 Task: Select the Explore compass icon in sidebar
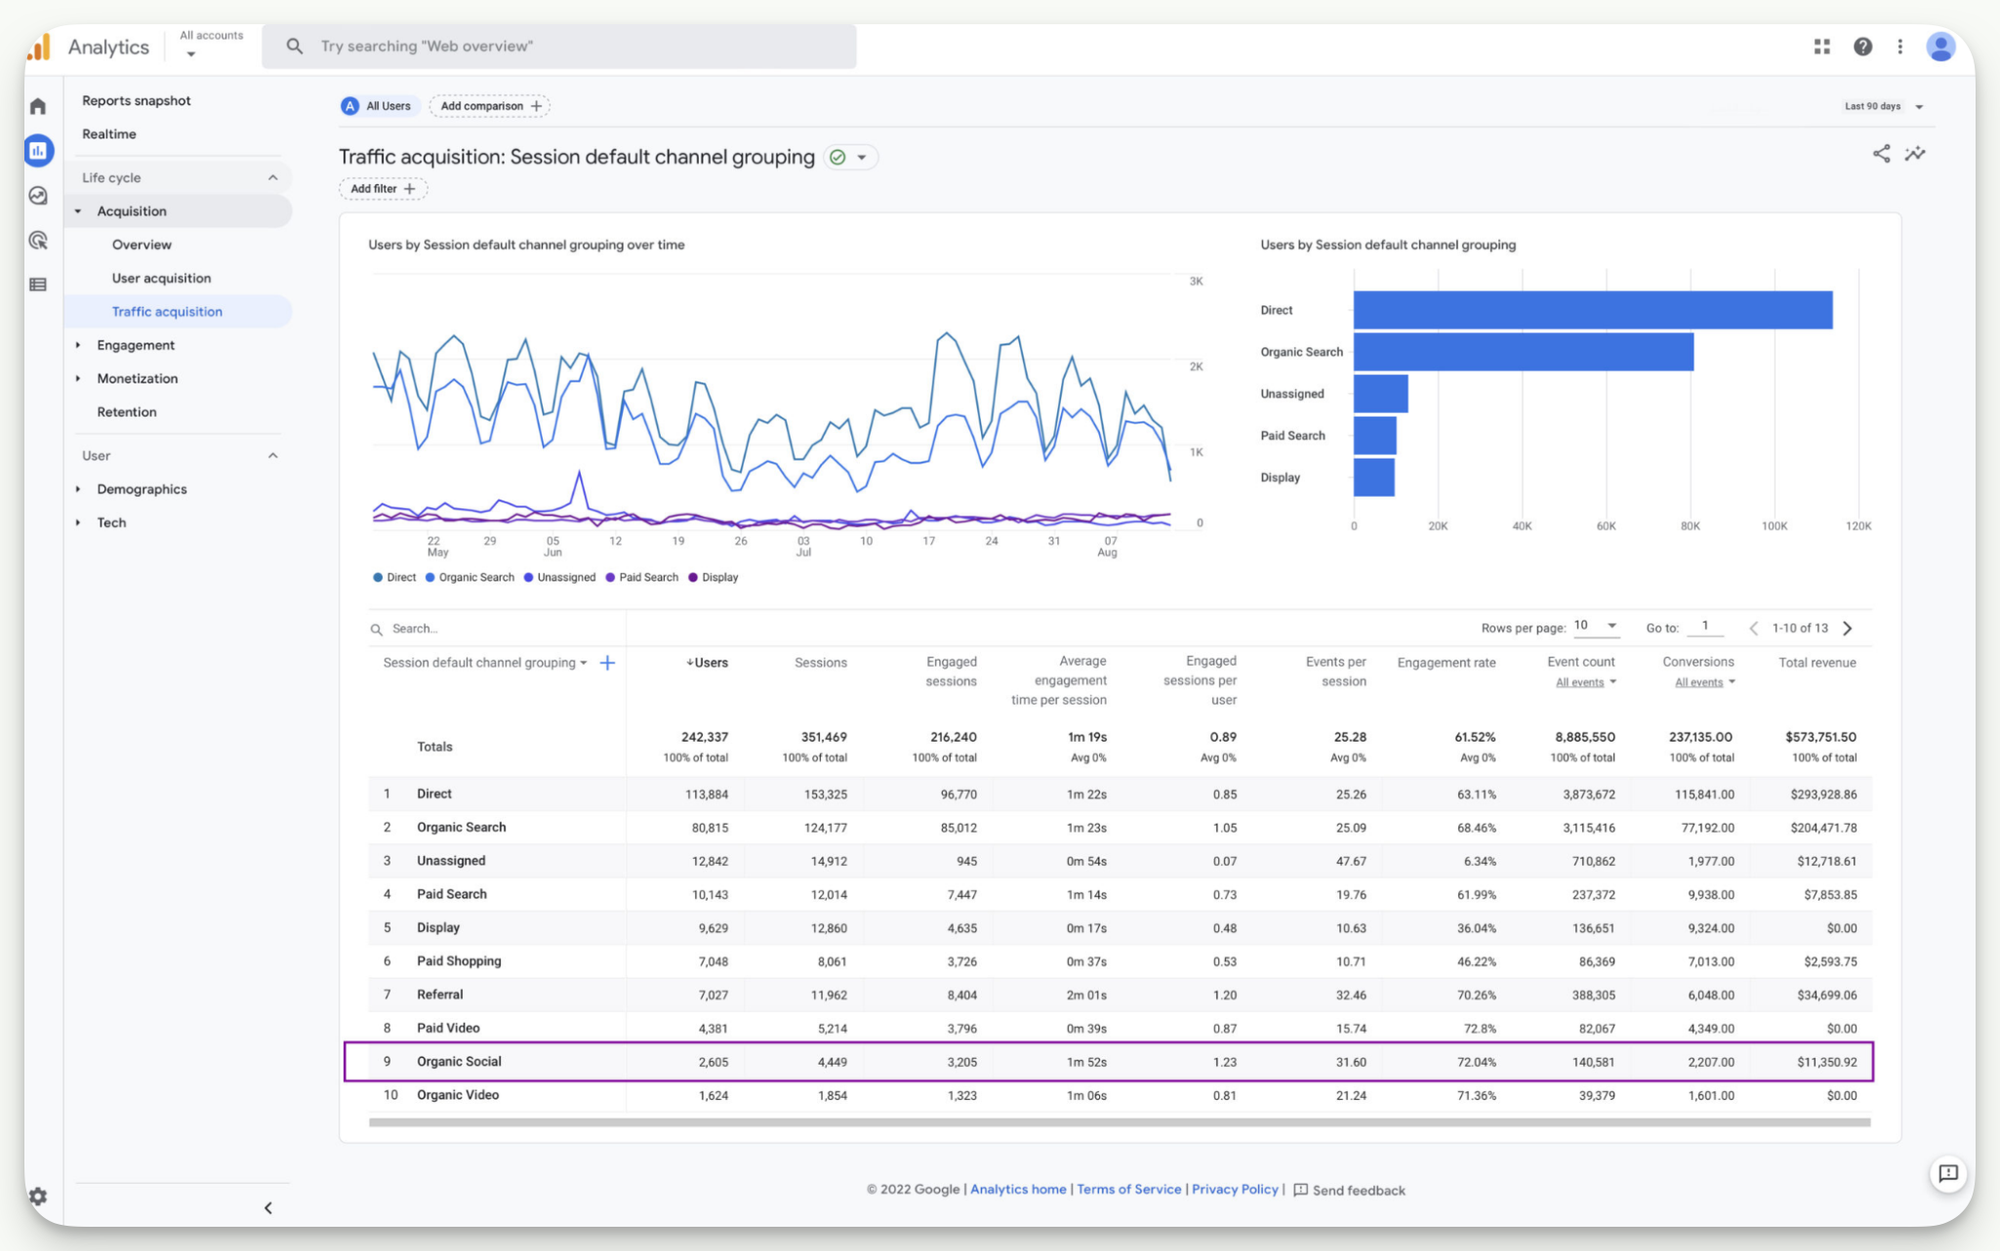coord(37,196)
